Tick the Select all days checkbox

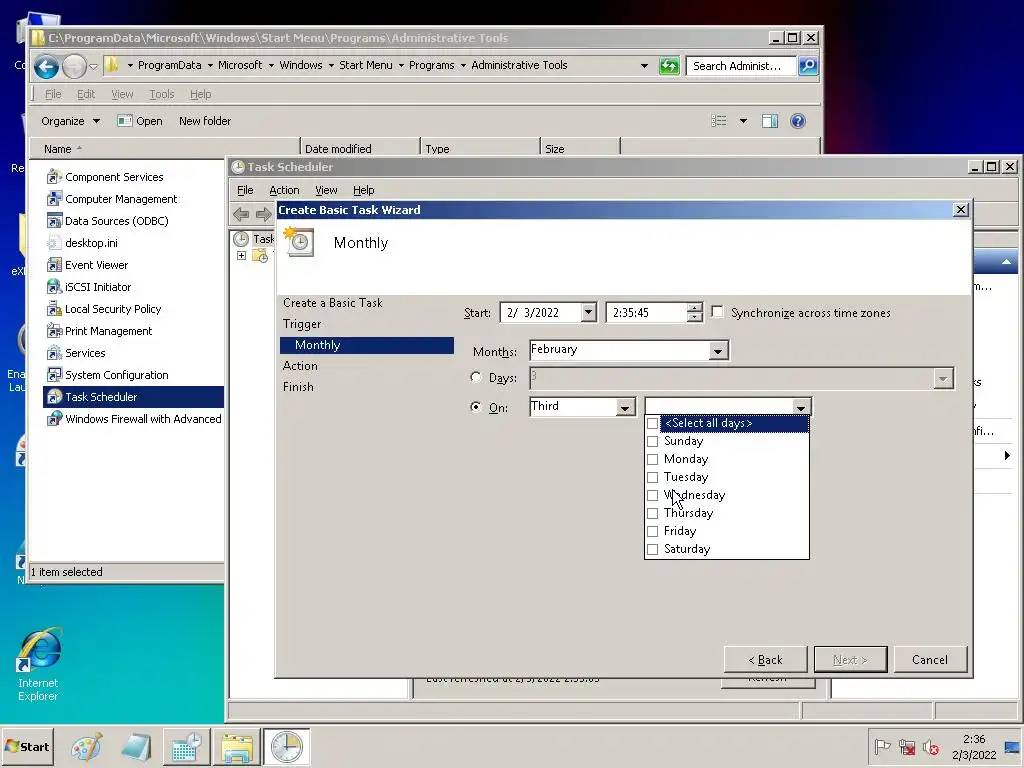click(x=652, y=423)
